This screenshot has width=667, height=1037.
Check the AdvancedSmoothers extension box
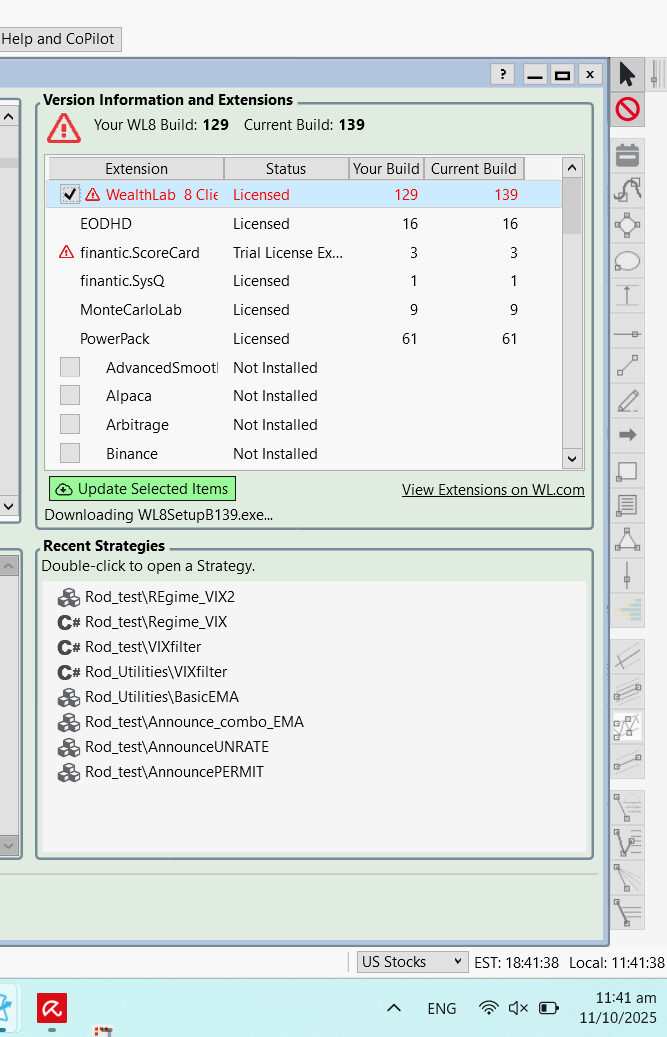[x=70, y=367]
